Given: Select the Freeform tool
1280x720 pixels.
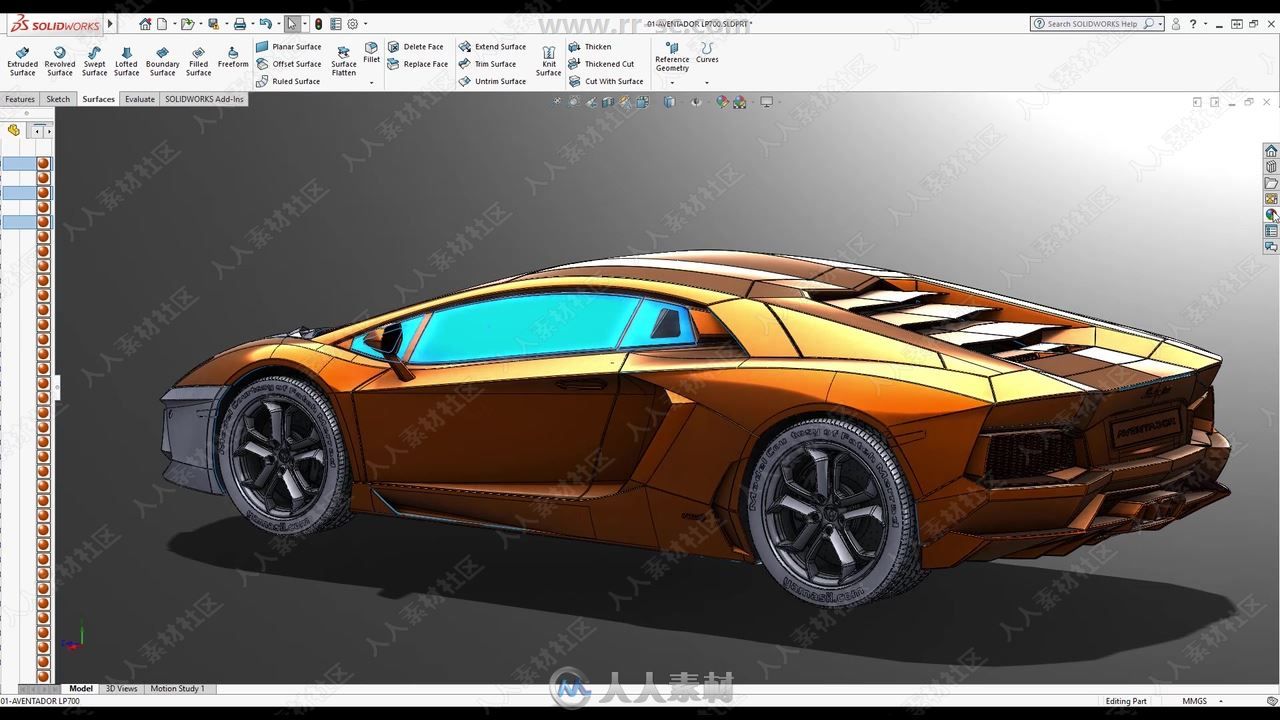Looking at the screenshot, I should point(233,57).
